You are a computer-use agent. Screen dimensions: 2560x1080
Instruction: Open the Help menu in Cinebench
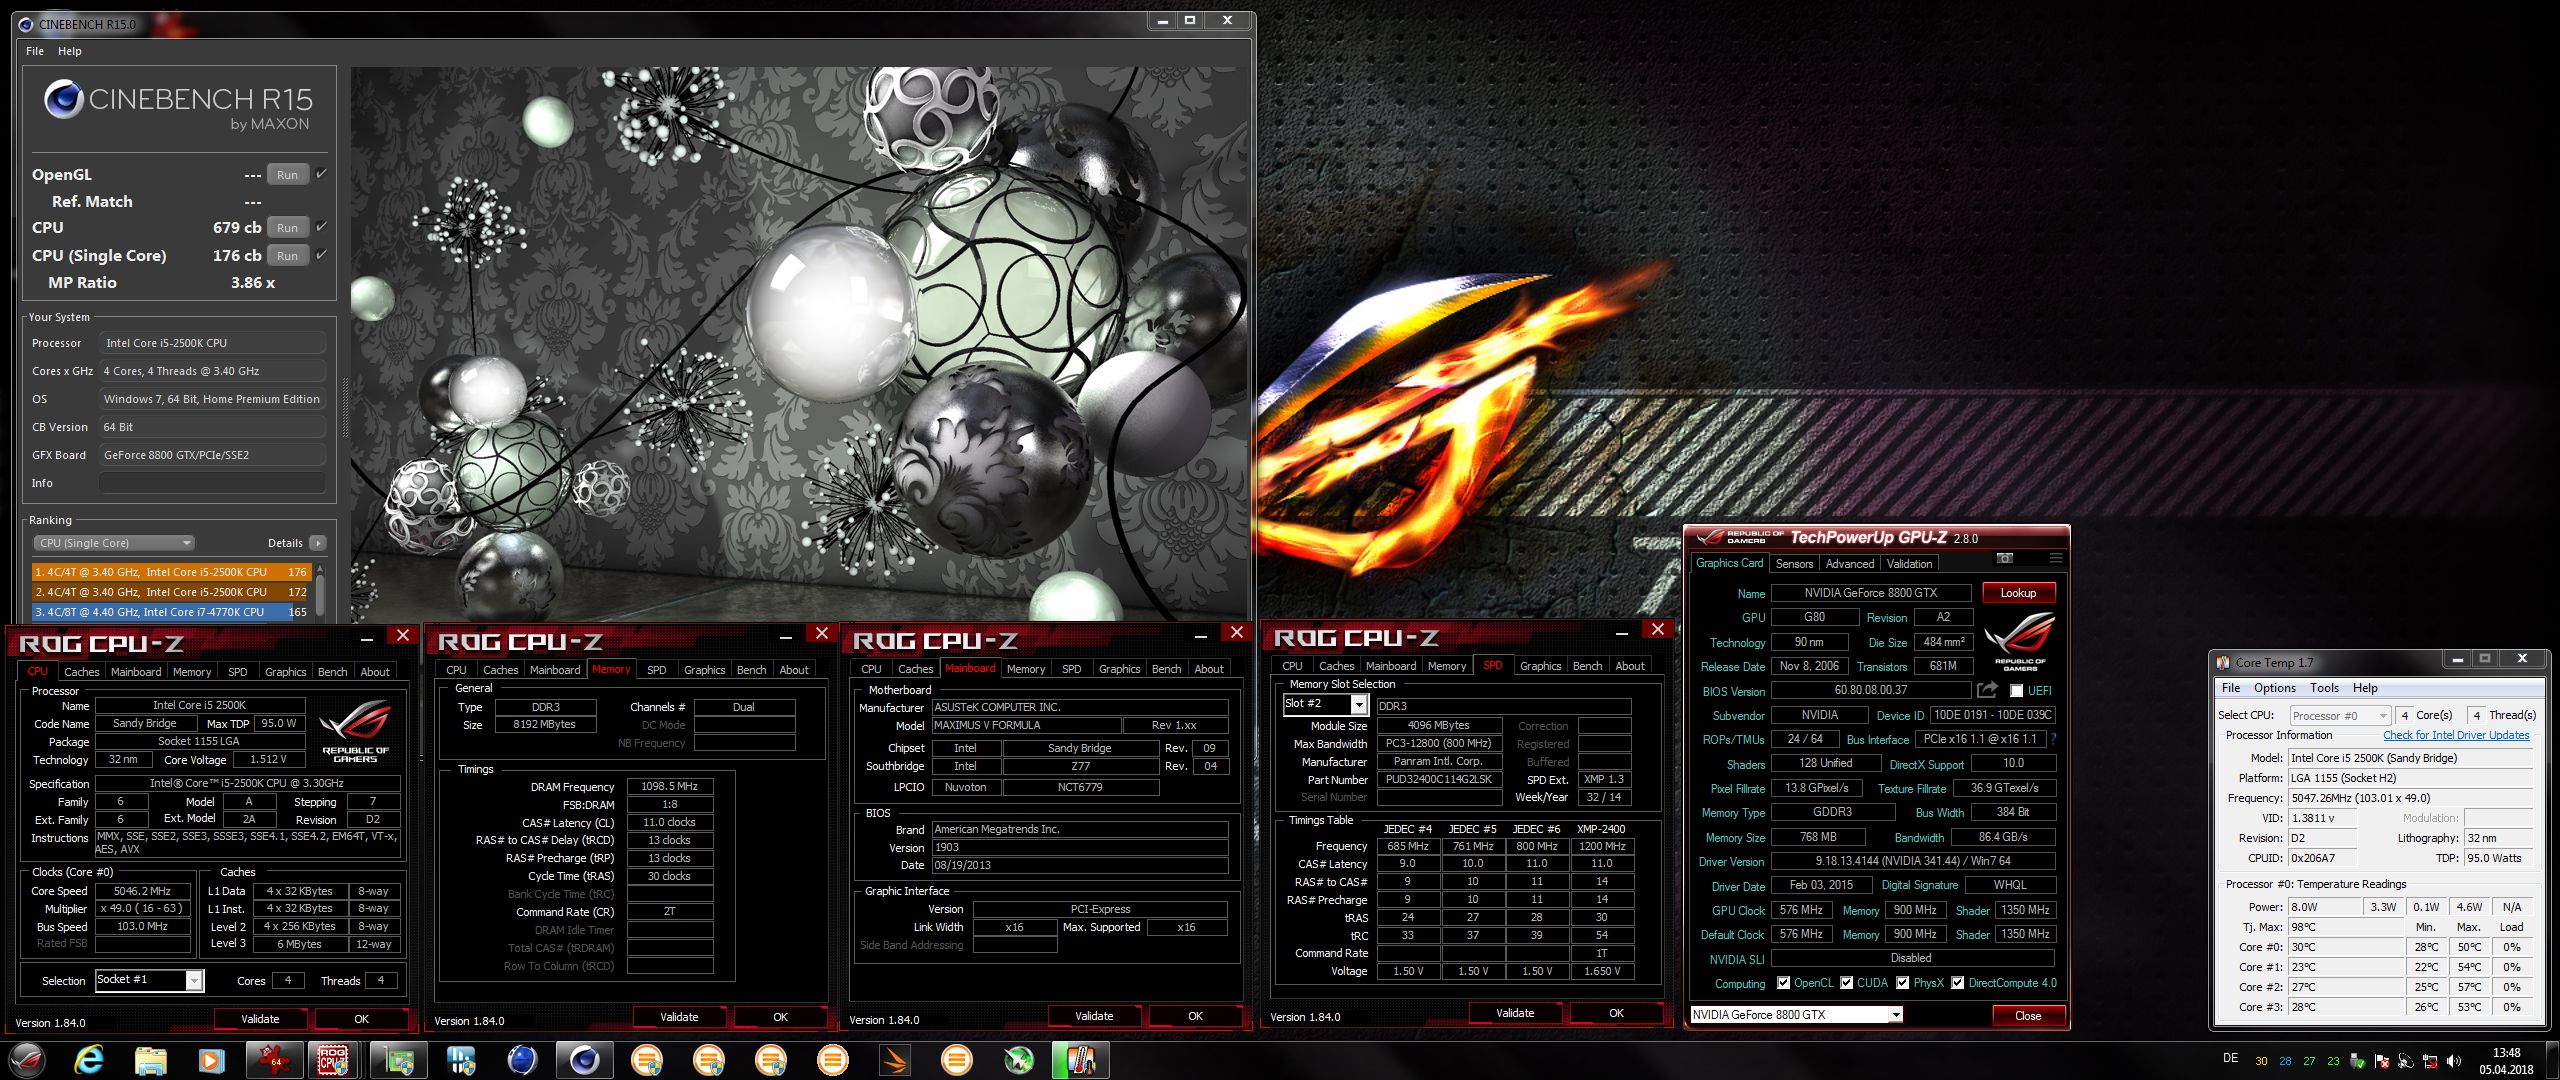[70, 51]
